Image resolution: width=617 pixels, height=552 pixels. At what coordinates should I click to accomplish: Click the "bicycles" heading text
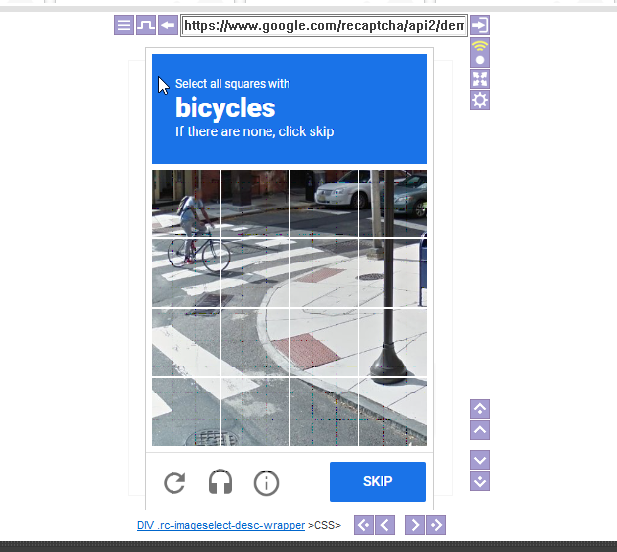225,107
